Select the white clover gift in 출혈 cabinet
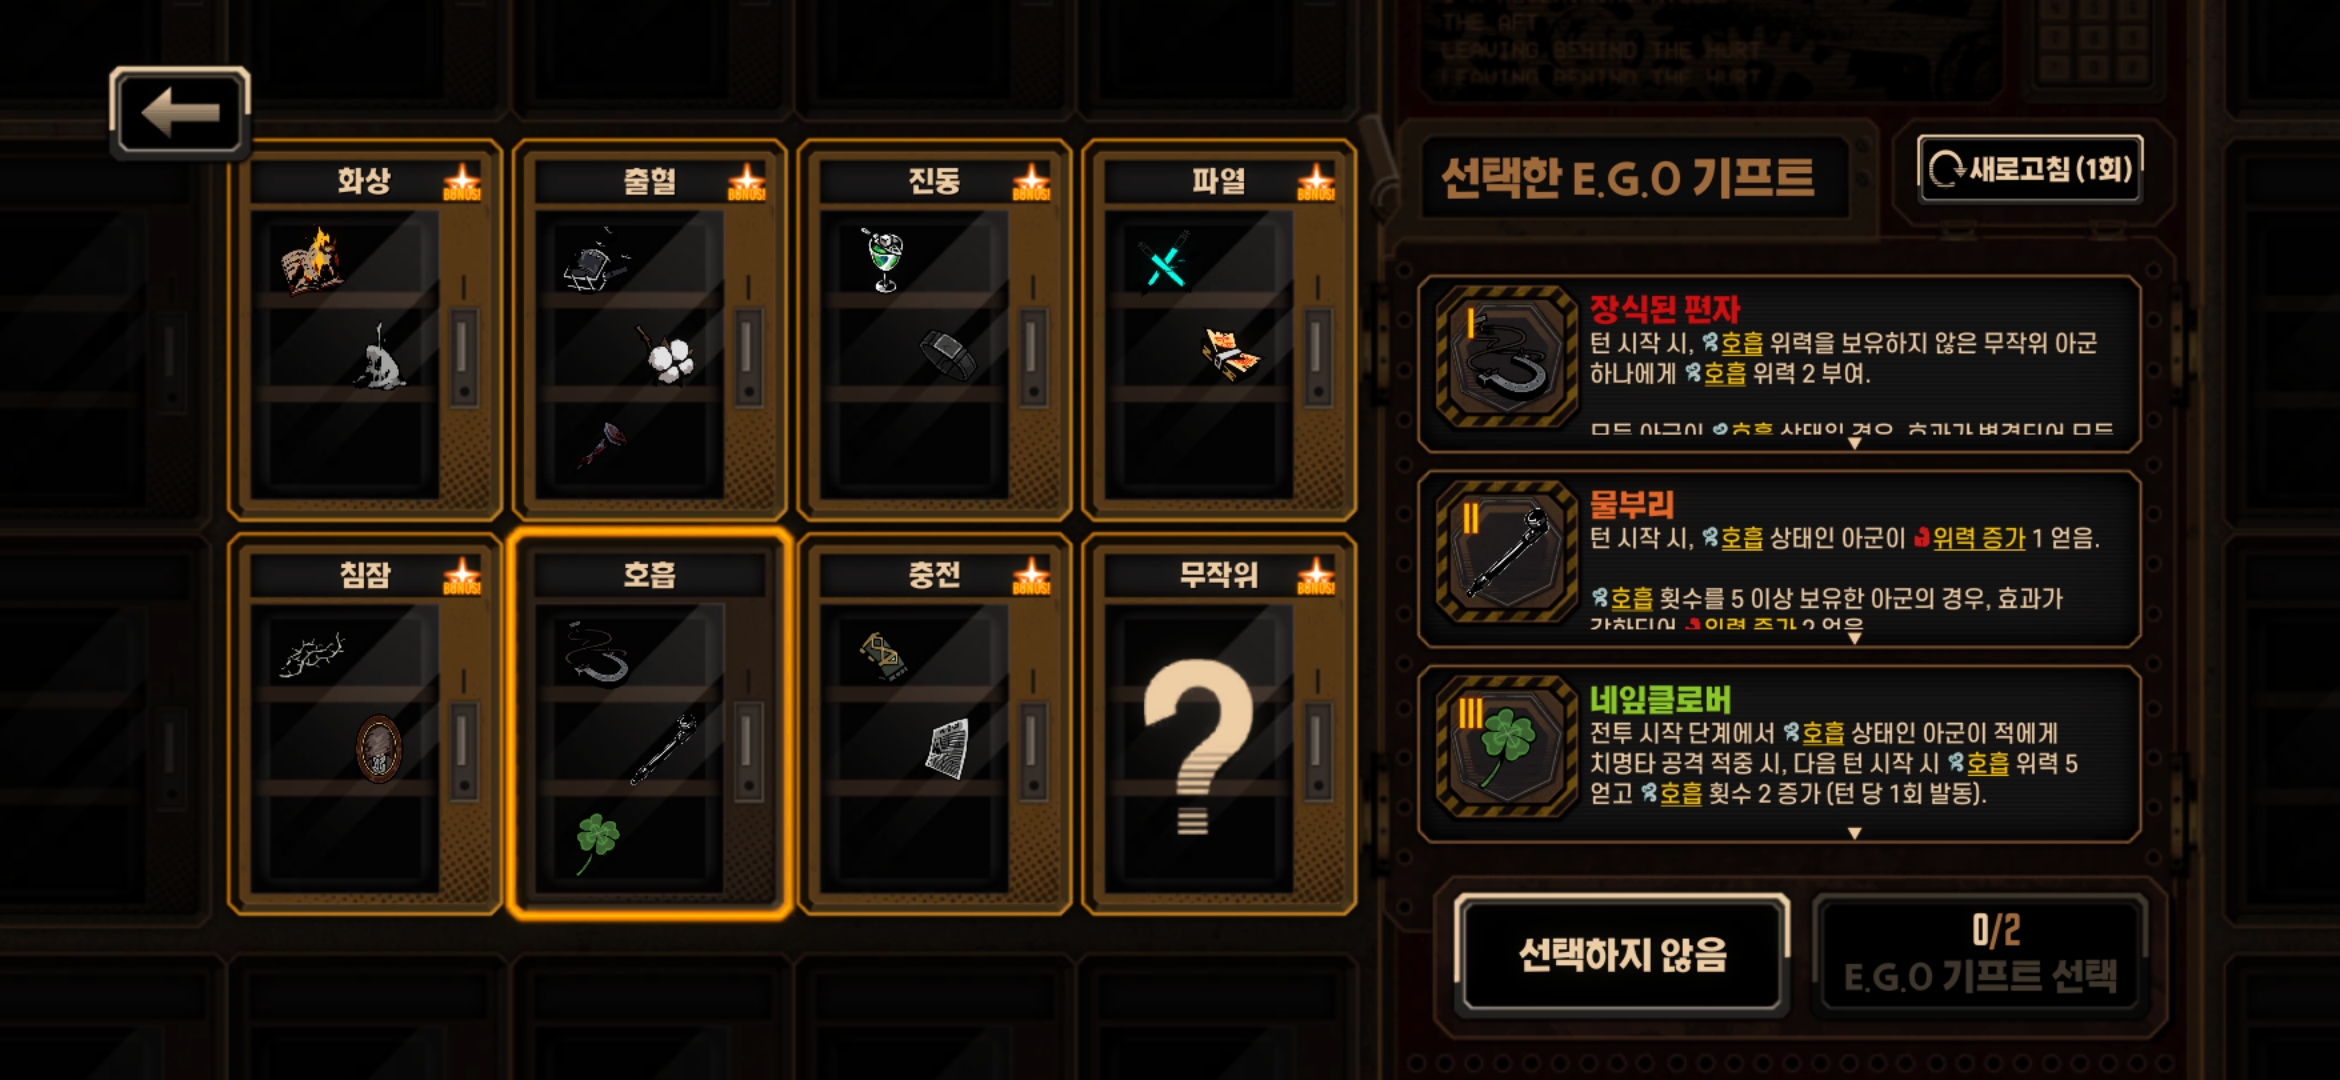 click(x=669, y=354)
